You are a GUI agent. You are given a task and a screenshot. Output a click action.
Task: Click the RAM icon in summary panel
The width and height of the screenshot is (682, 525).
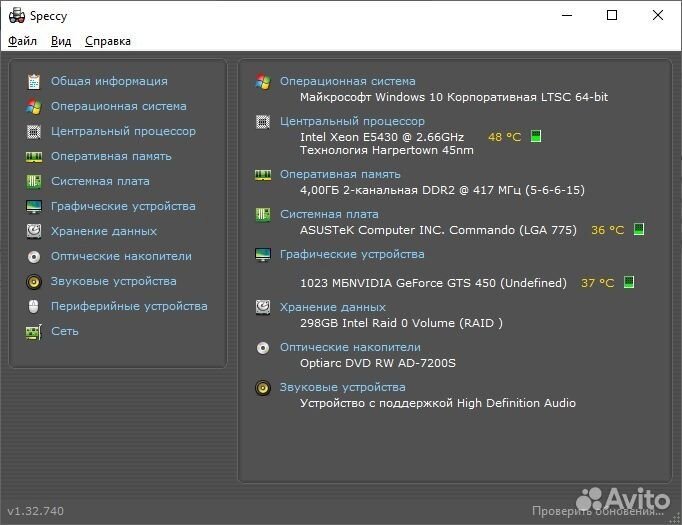point(263,175)
